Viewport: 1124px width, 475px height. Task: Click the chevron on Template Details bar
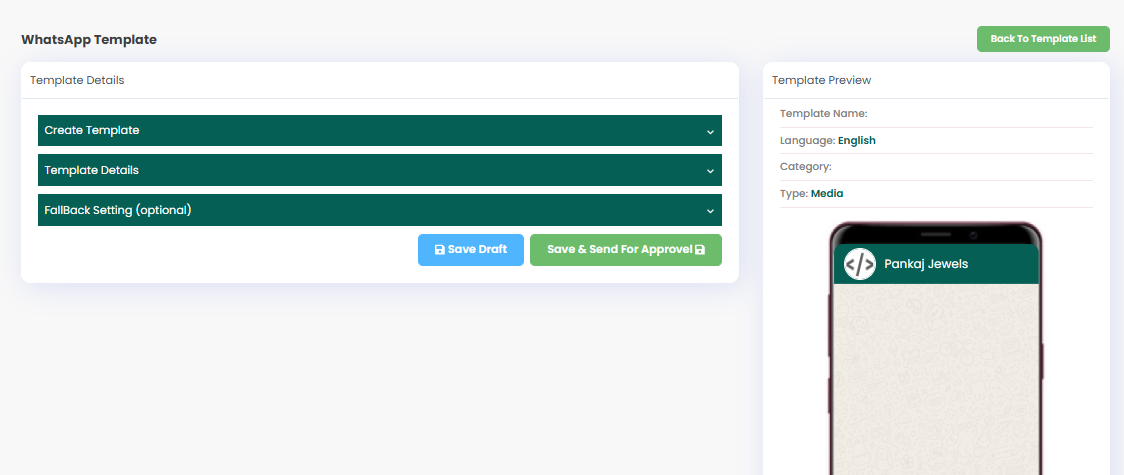click(710, 171)
